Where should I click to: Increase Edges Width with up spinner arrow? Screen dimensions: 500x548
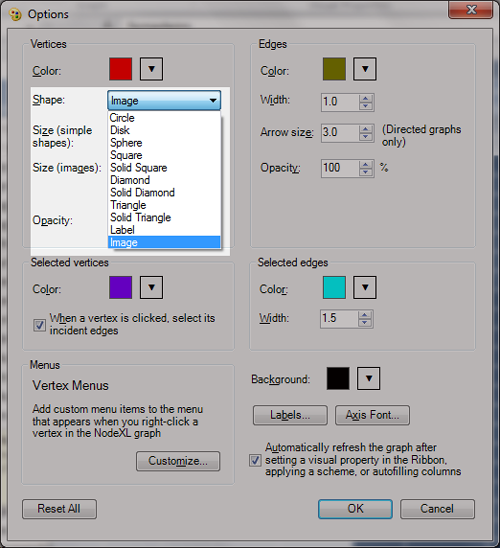pos(365,99)
